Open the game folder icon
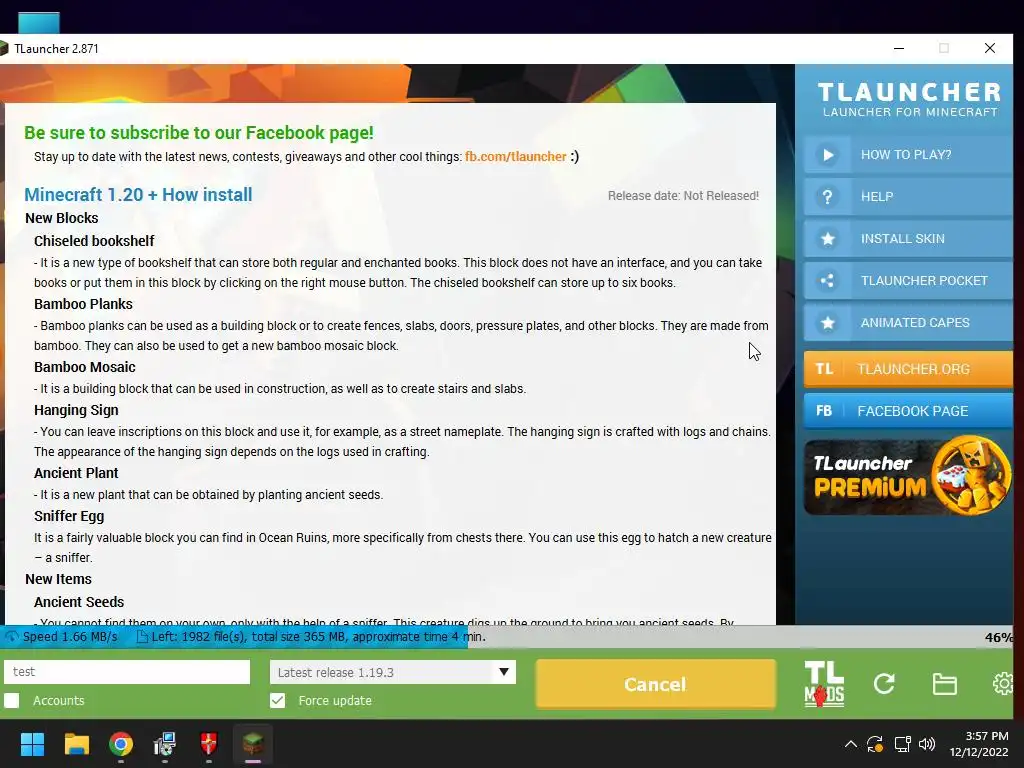The image size is (1024, 768). [944, 684]
